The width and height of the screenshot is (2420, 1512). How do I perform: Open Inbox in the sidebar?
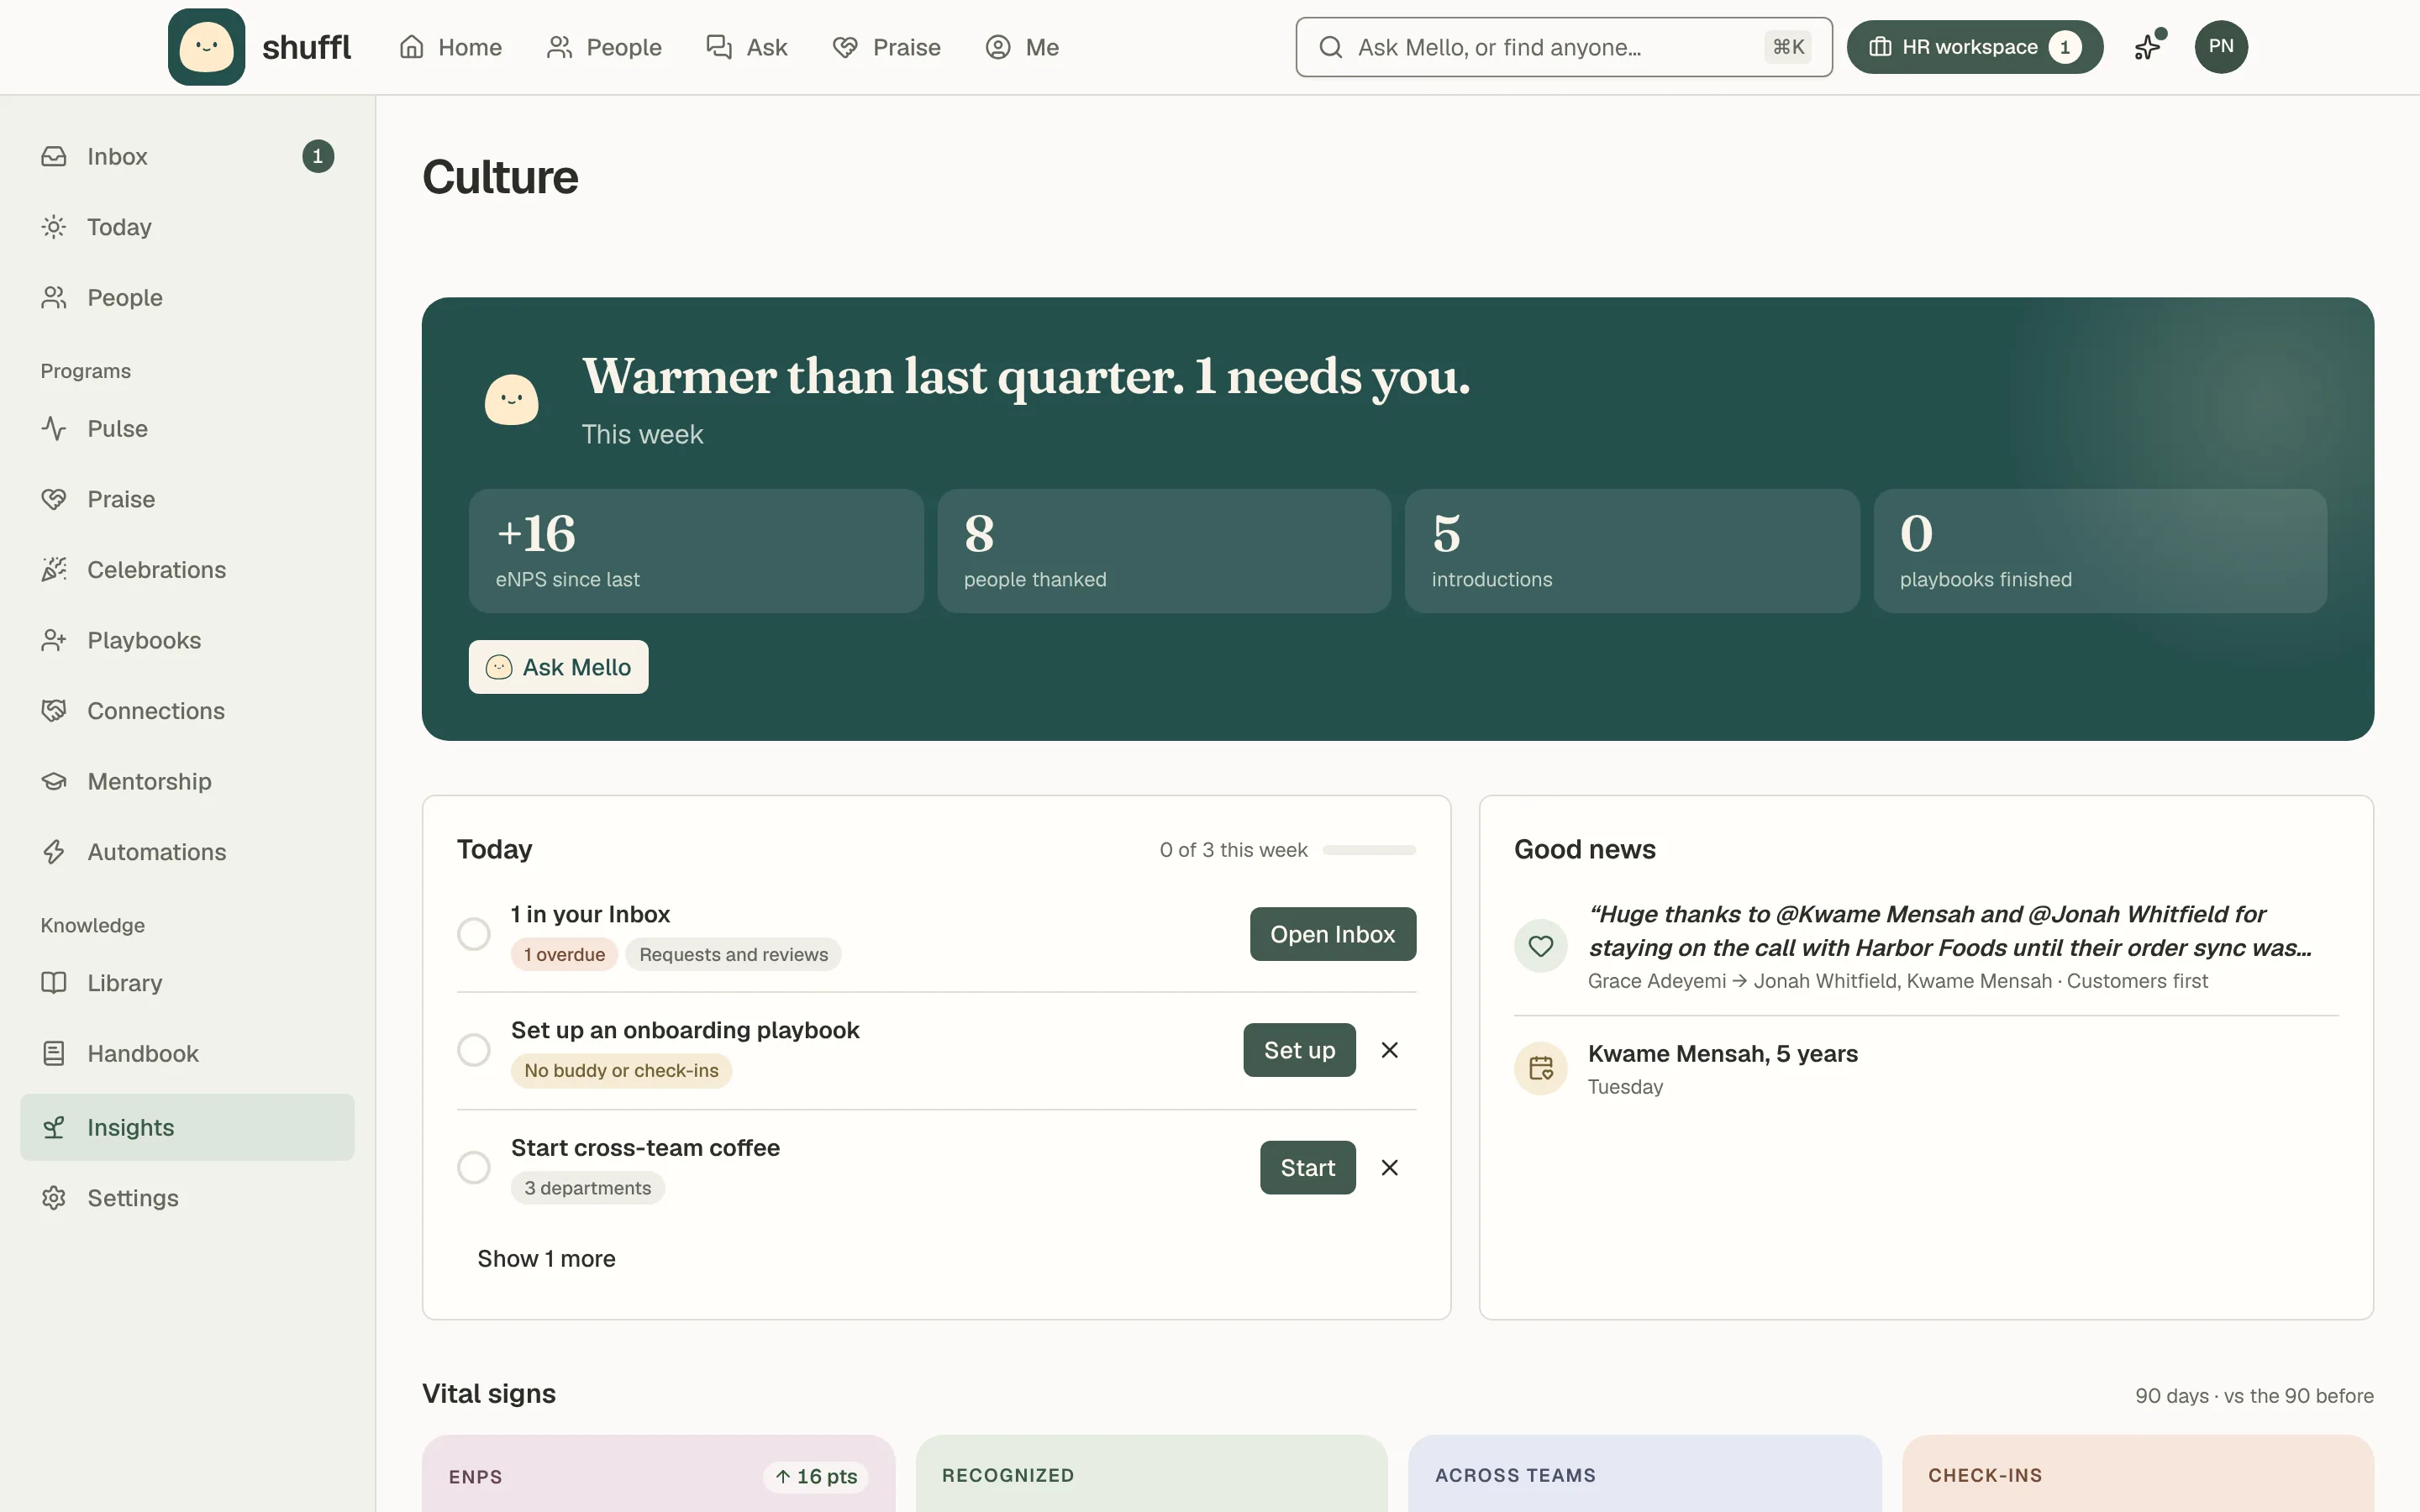[187, 156]
